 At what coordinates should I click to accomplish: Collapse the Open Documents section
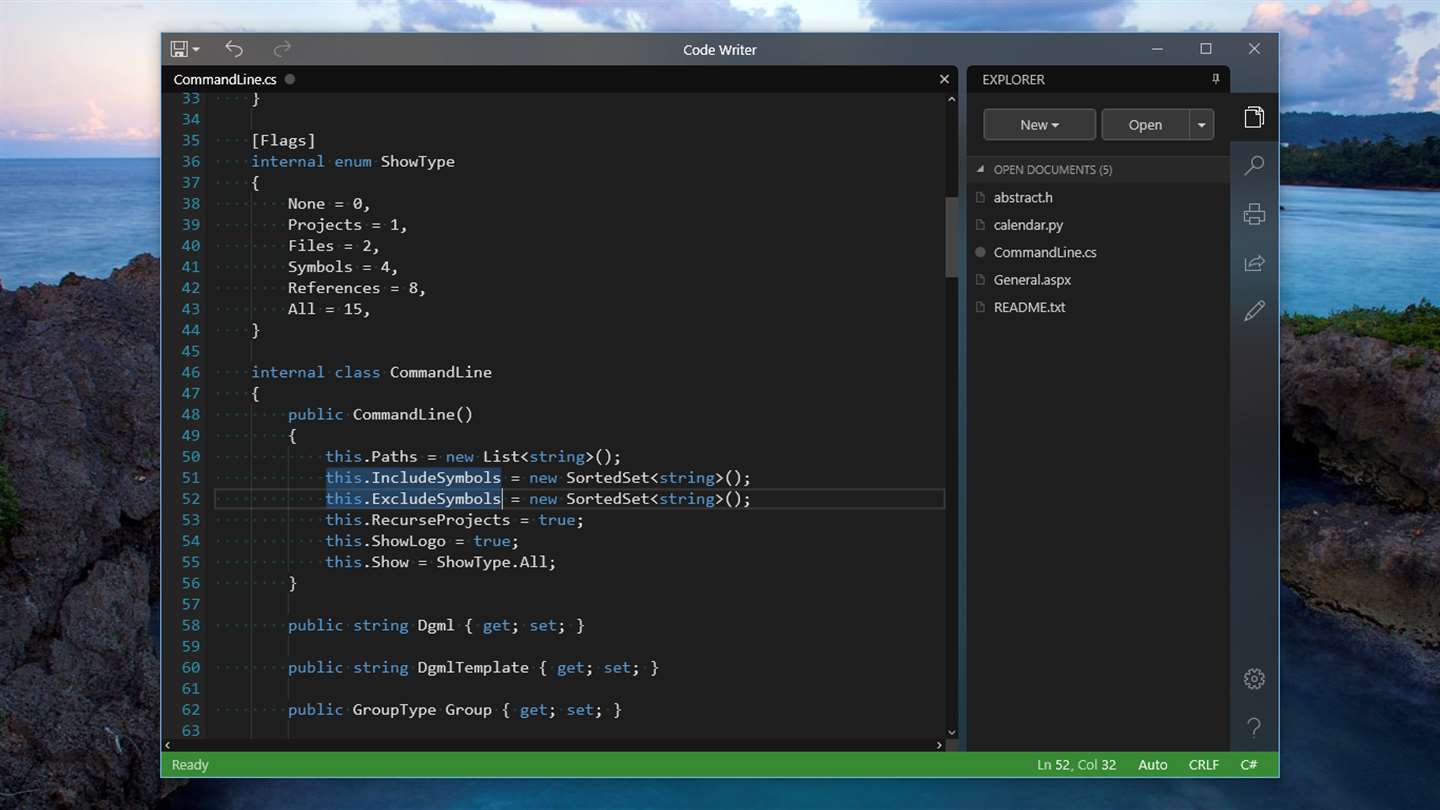981,170
